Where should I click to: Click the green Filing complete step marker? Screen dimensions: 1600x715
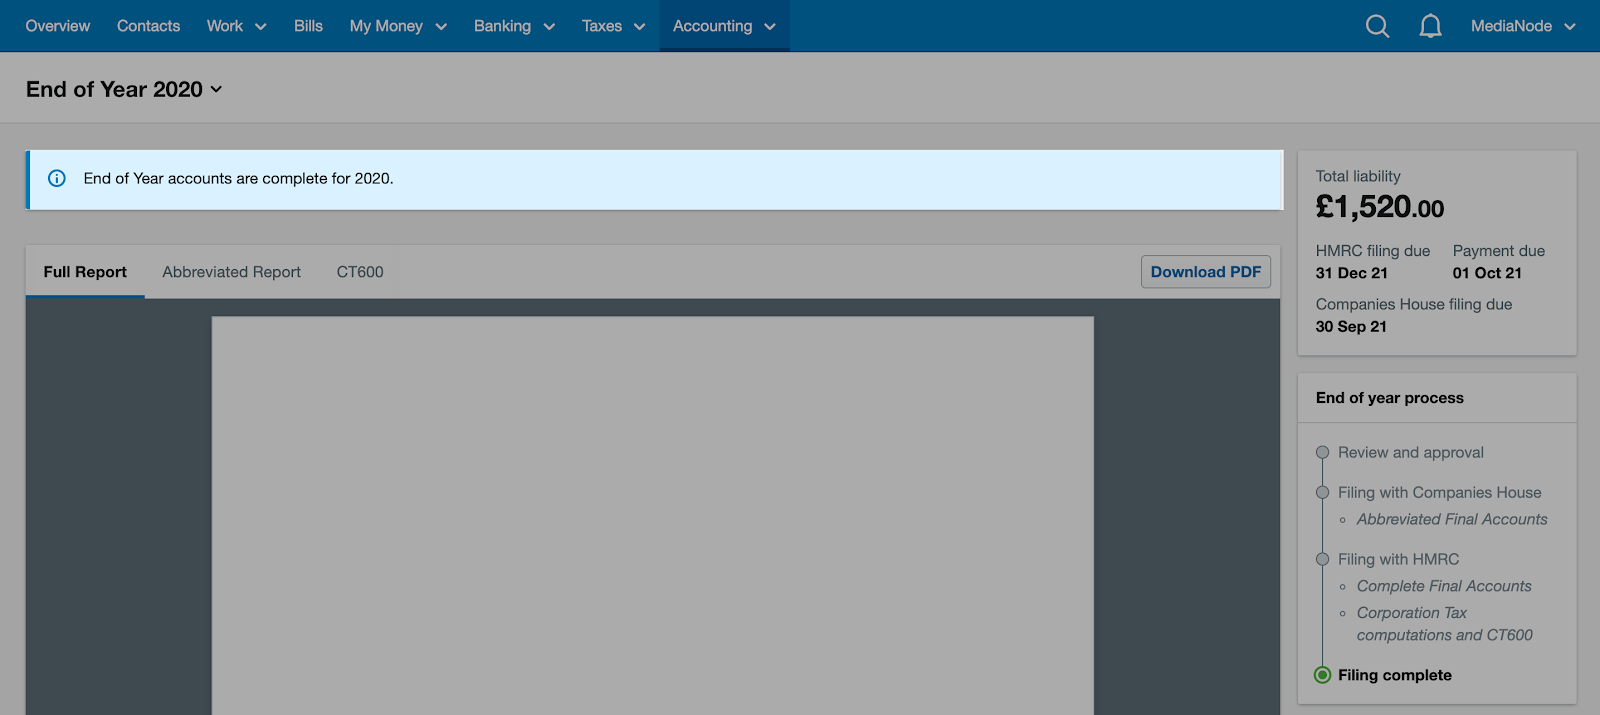[x=1322, y=675]
